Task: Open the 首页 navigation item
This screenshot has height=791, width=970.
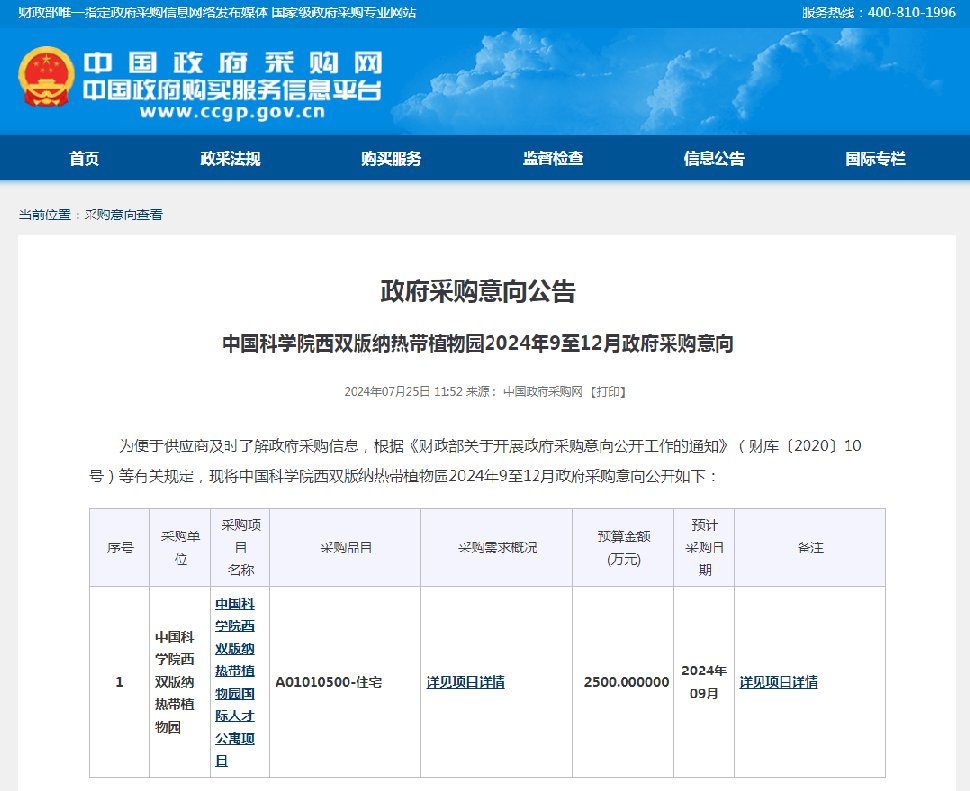Action: (x=84, y=159)
